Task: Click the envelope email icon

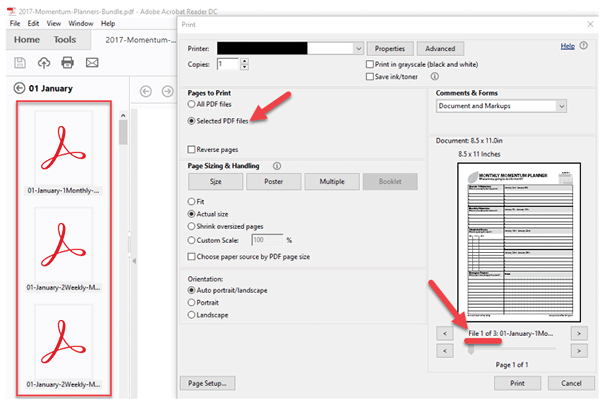Action: coord(92,62)
